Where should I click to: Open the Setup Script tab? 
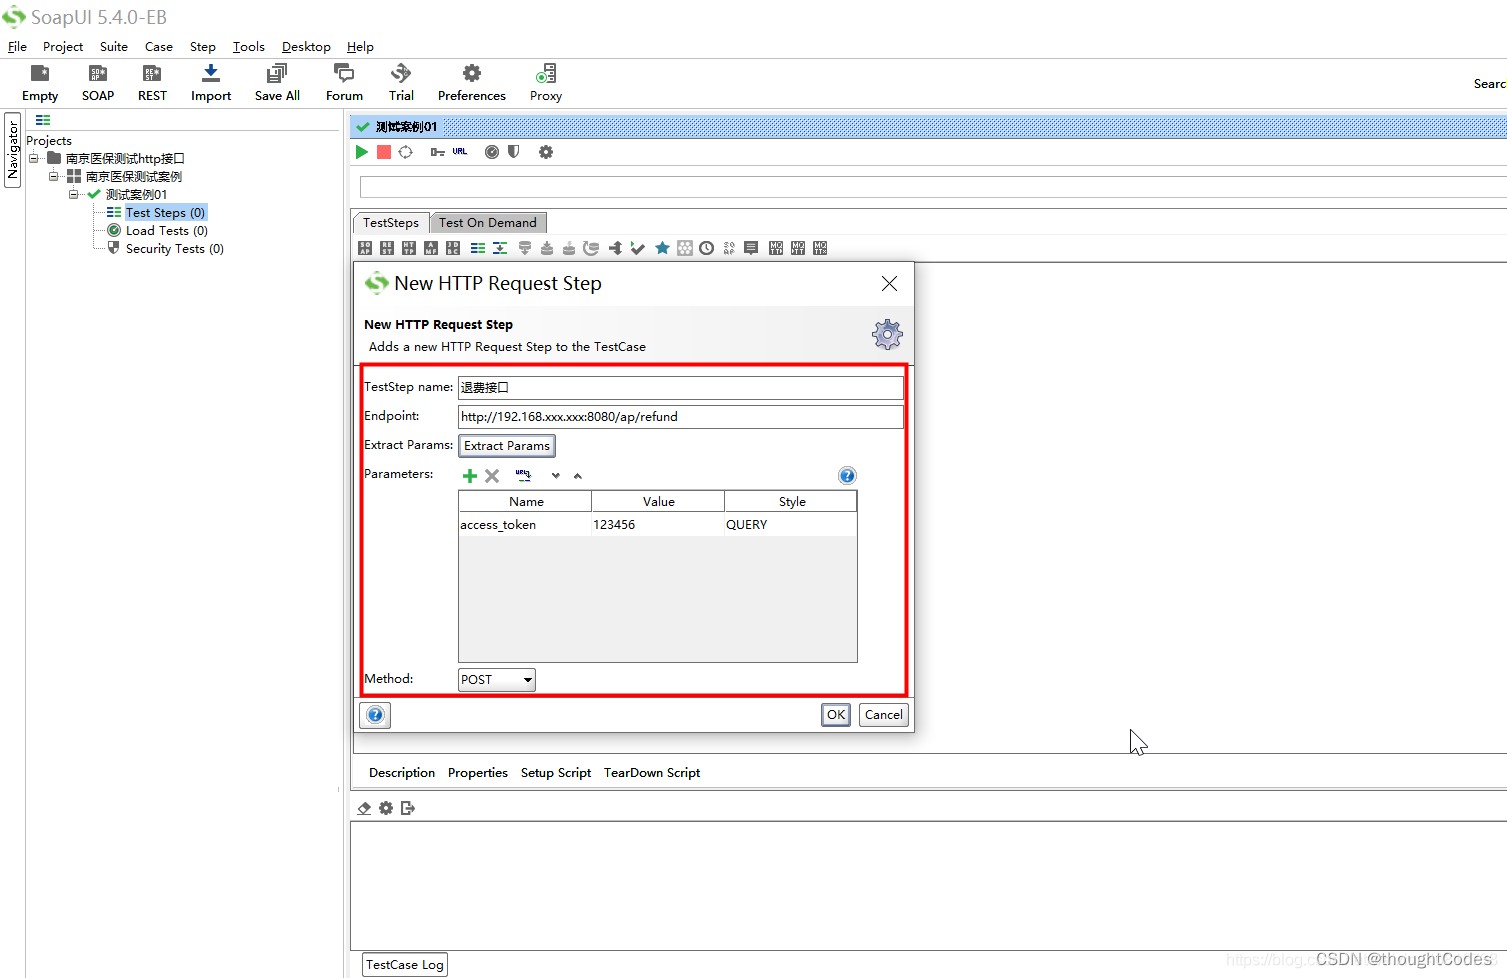(x=556, y=773)
